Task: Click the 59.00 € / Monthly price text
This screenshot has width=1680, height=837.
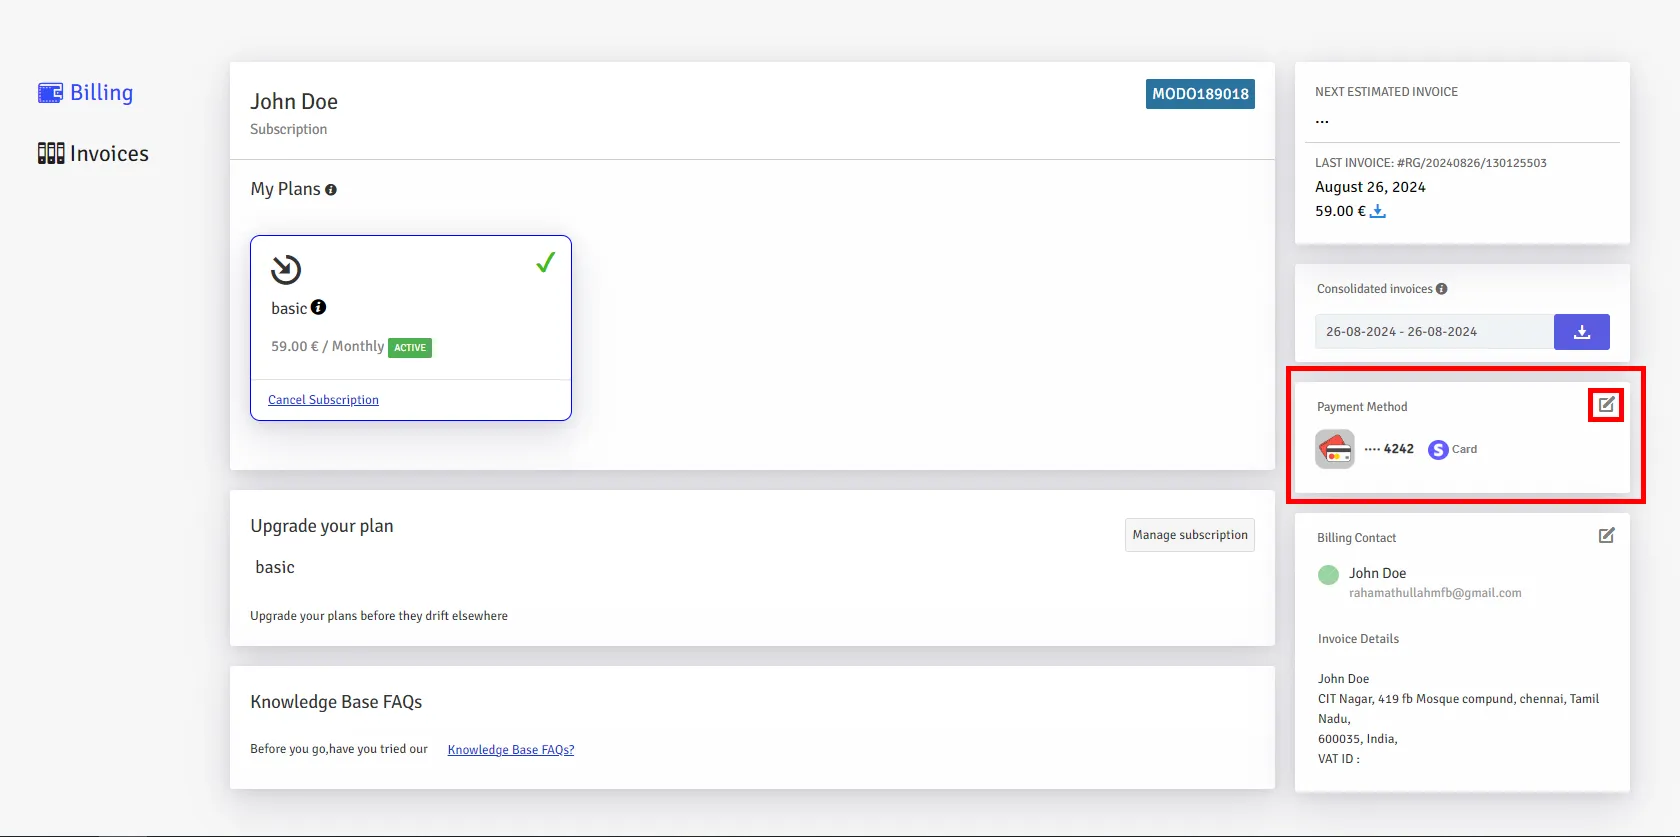Action: [327, 347]
